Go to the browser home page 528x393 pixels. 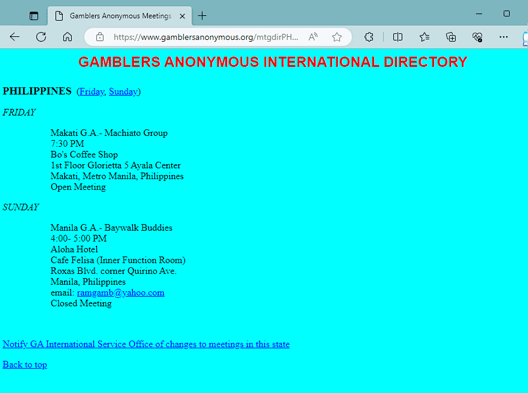pos(67,37)
